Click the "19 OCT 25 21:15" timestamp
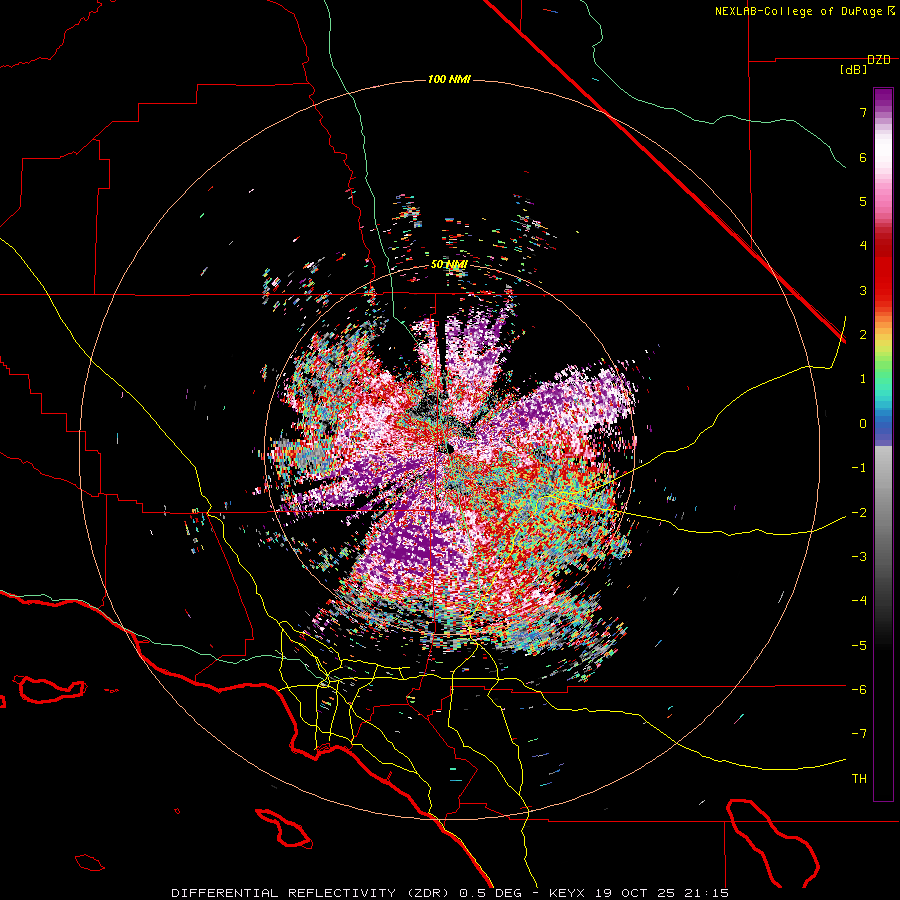 [x=661, y=893]
